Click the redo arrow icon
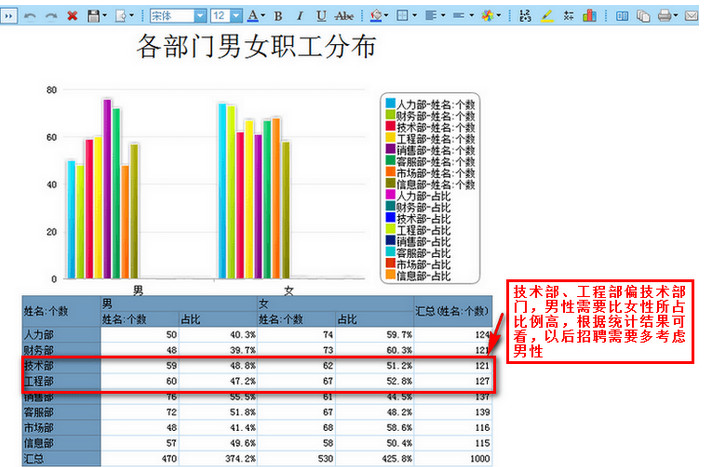The image size is (704, 467). point(51,16)
